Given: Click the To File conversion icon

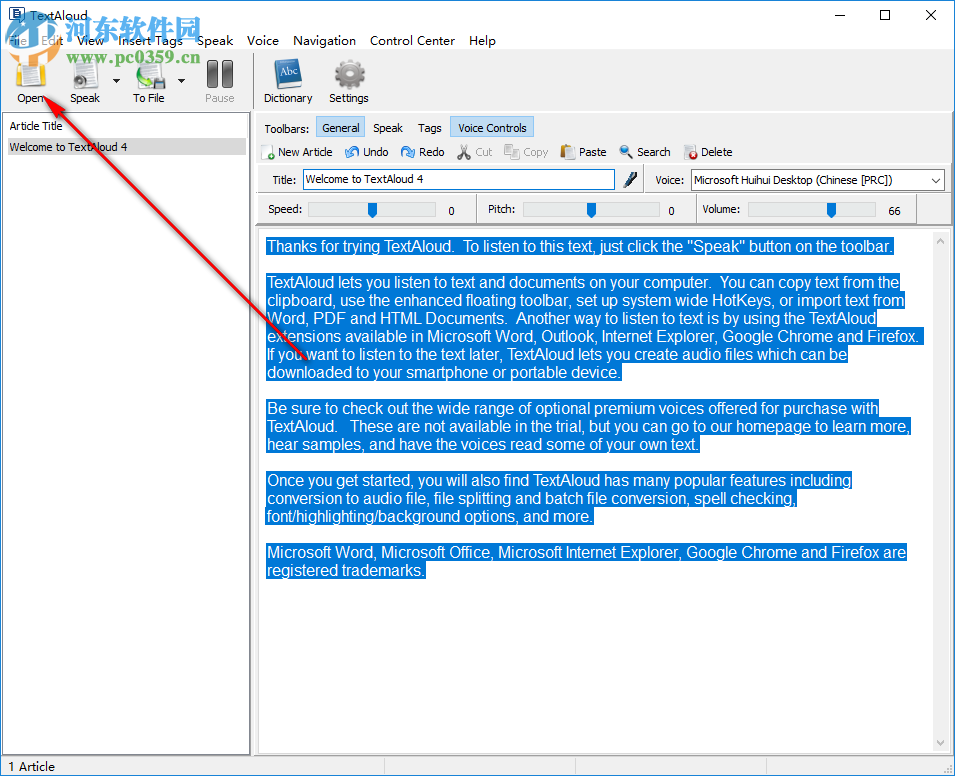Looking at the screenshot, I should coord(148,75).
